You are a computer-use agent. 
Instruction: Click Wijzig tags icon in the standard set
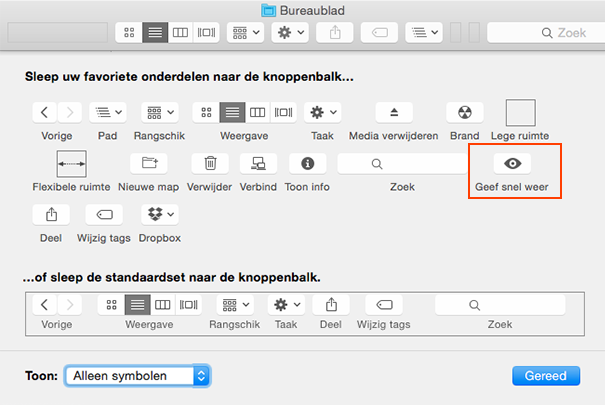click(x=384, y=305)
